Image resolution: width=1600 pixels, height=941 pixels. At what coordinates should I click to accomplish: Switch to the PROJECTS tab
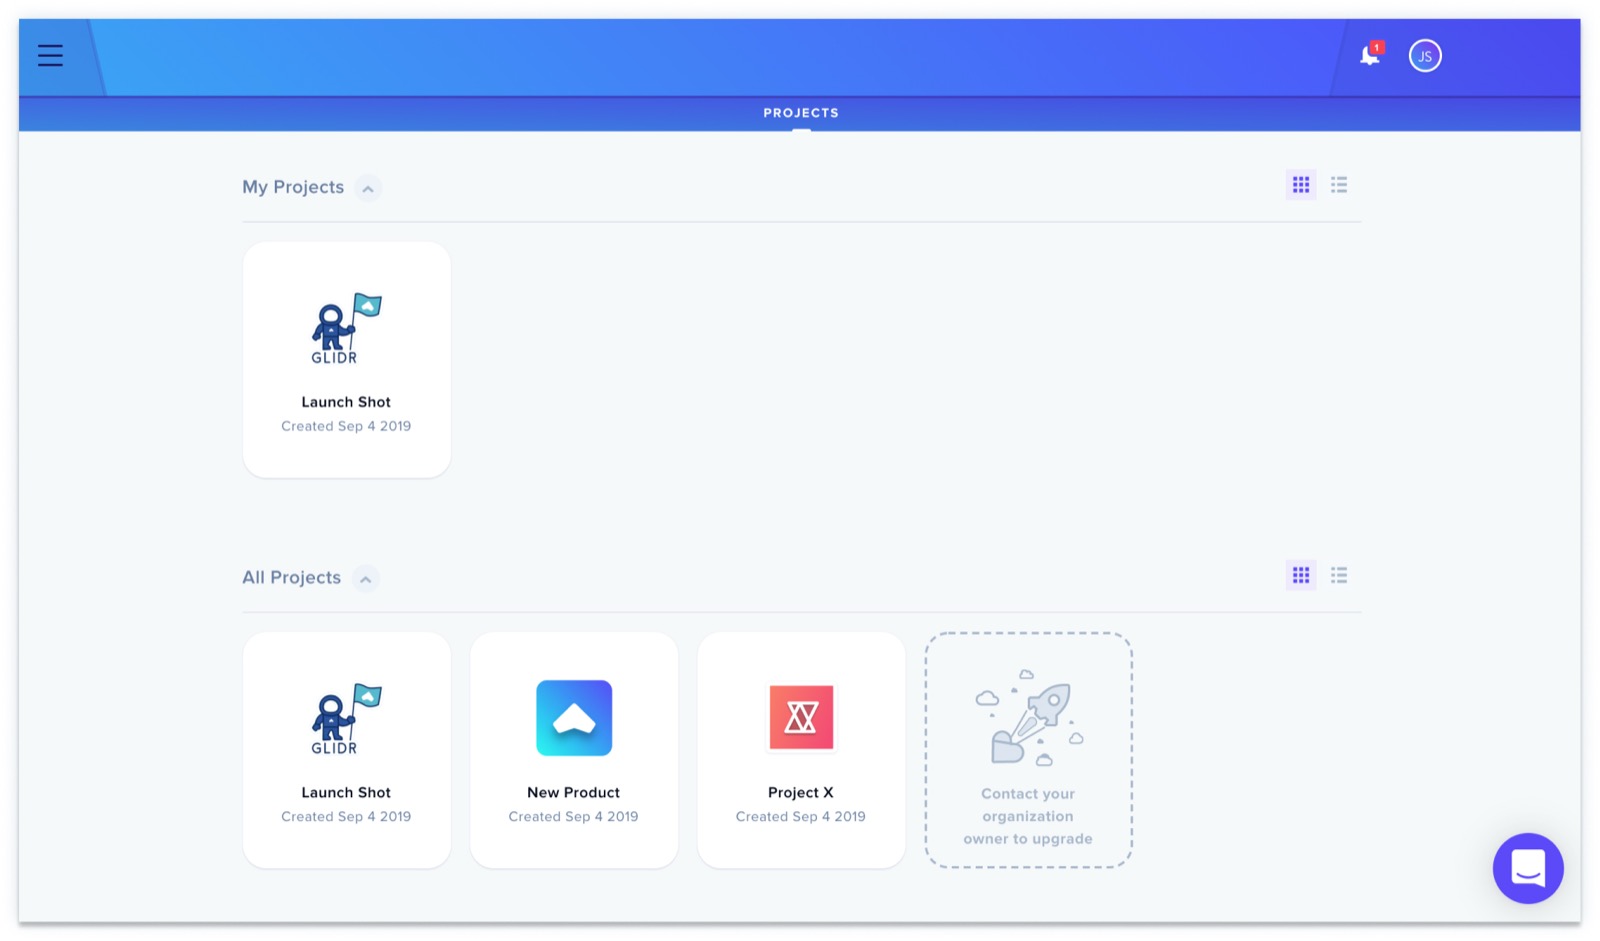[x=801, y=113]
